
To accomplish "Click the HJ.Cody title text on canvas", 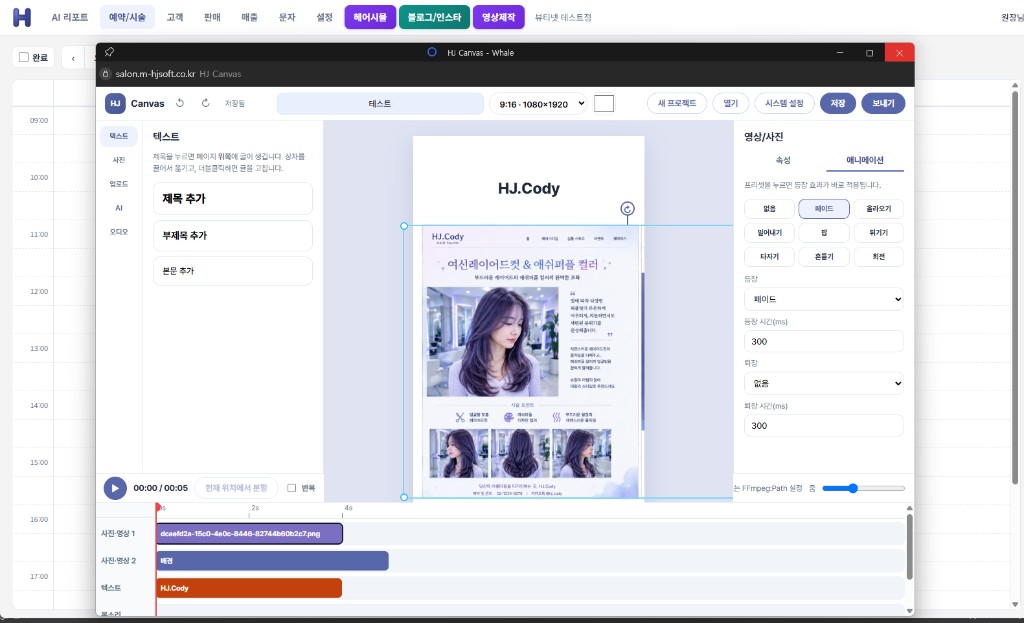I will point(528,189).
